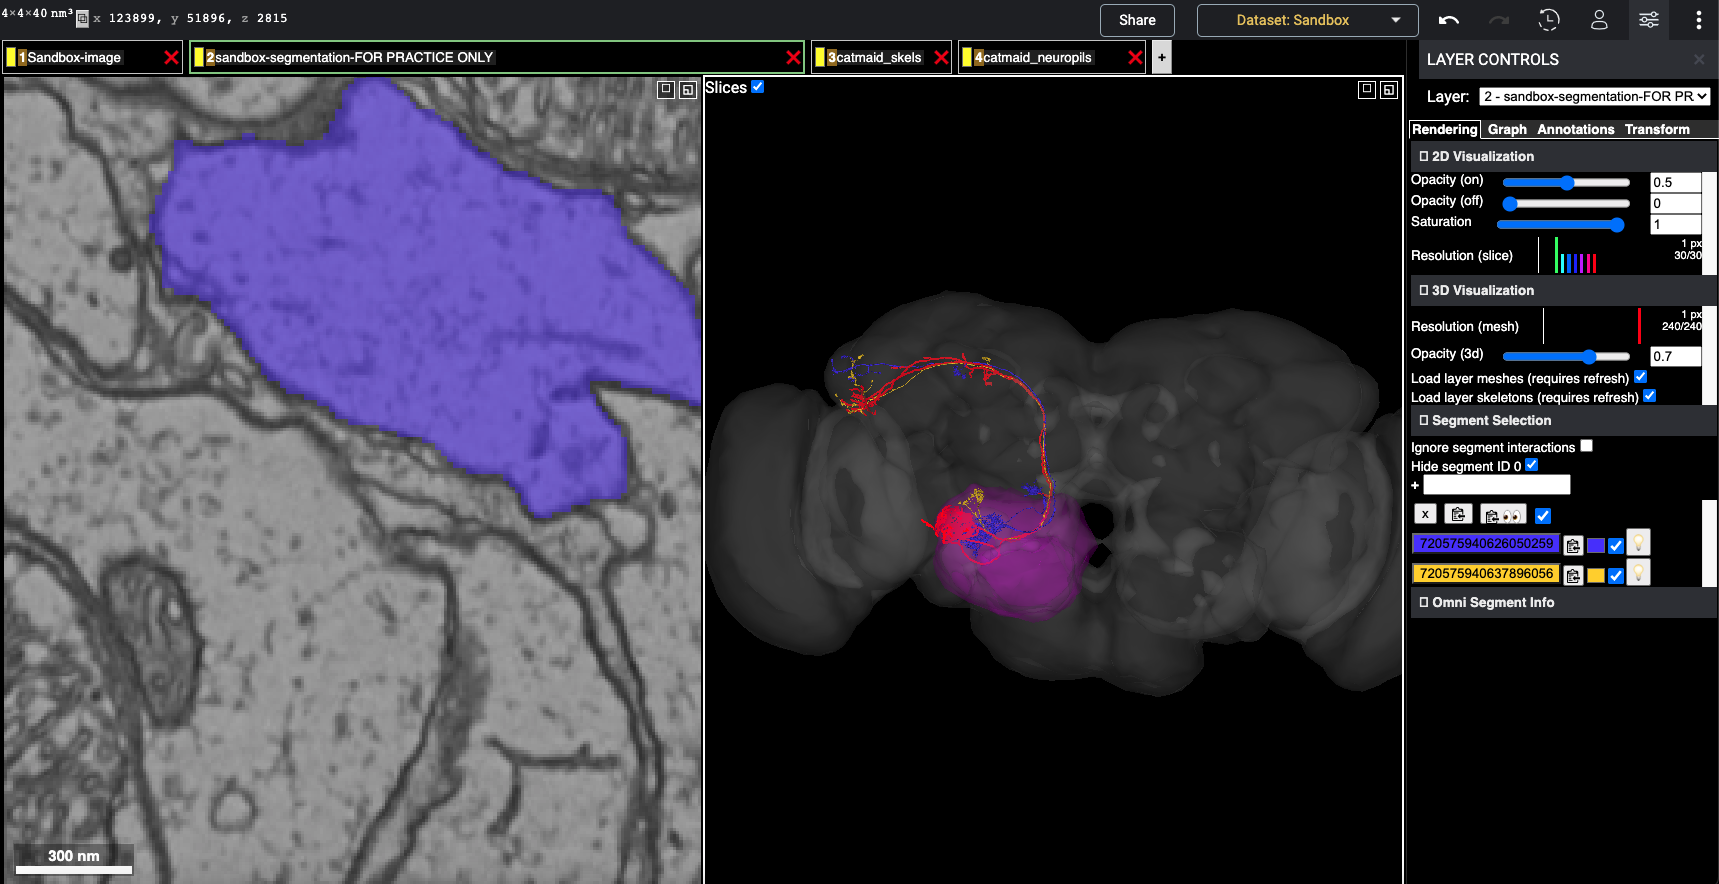Click the undo arrow icon

(x=1448, y=20)
